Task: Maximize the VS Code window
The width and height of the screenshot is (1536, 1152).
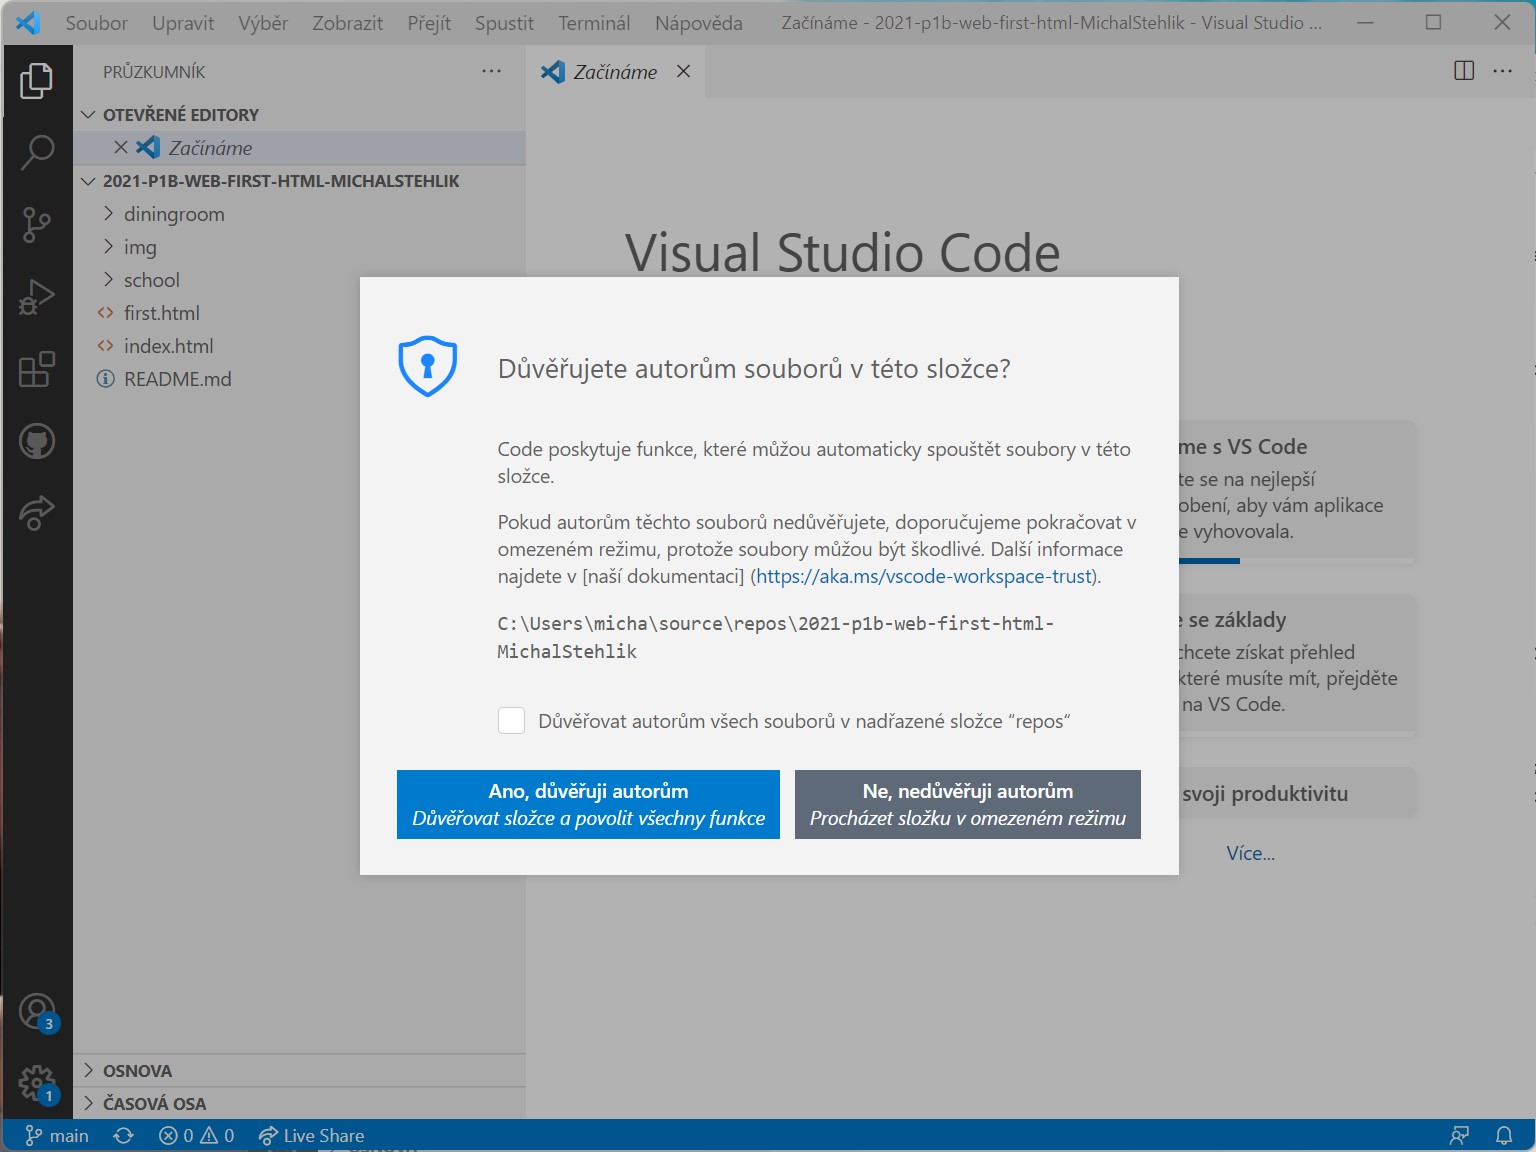Action: (x=1433, y=22)
